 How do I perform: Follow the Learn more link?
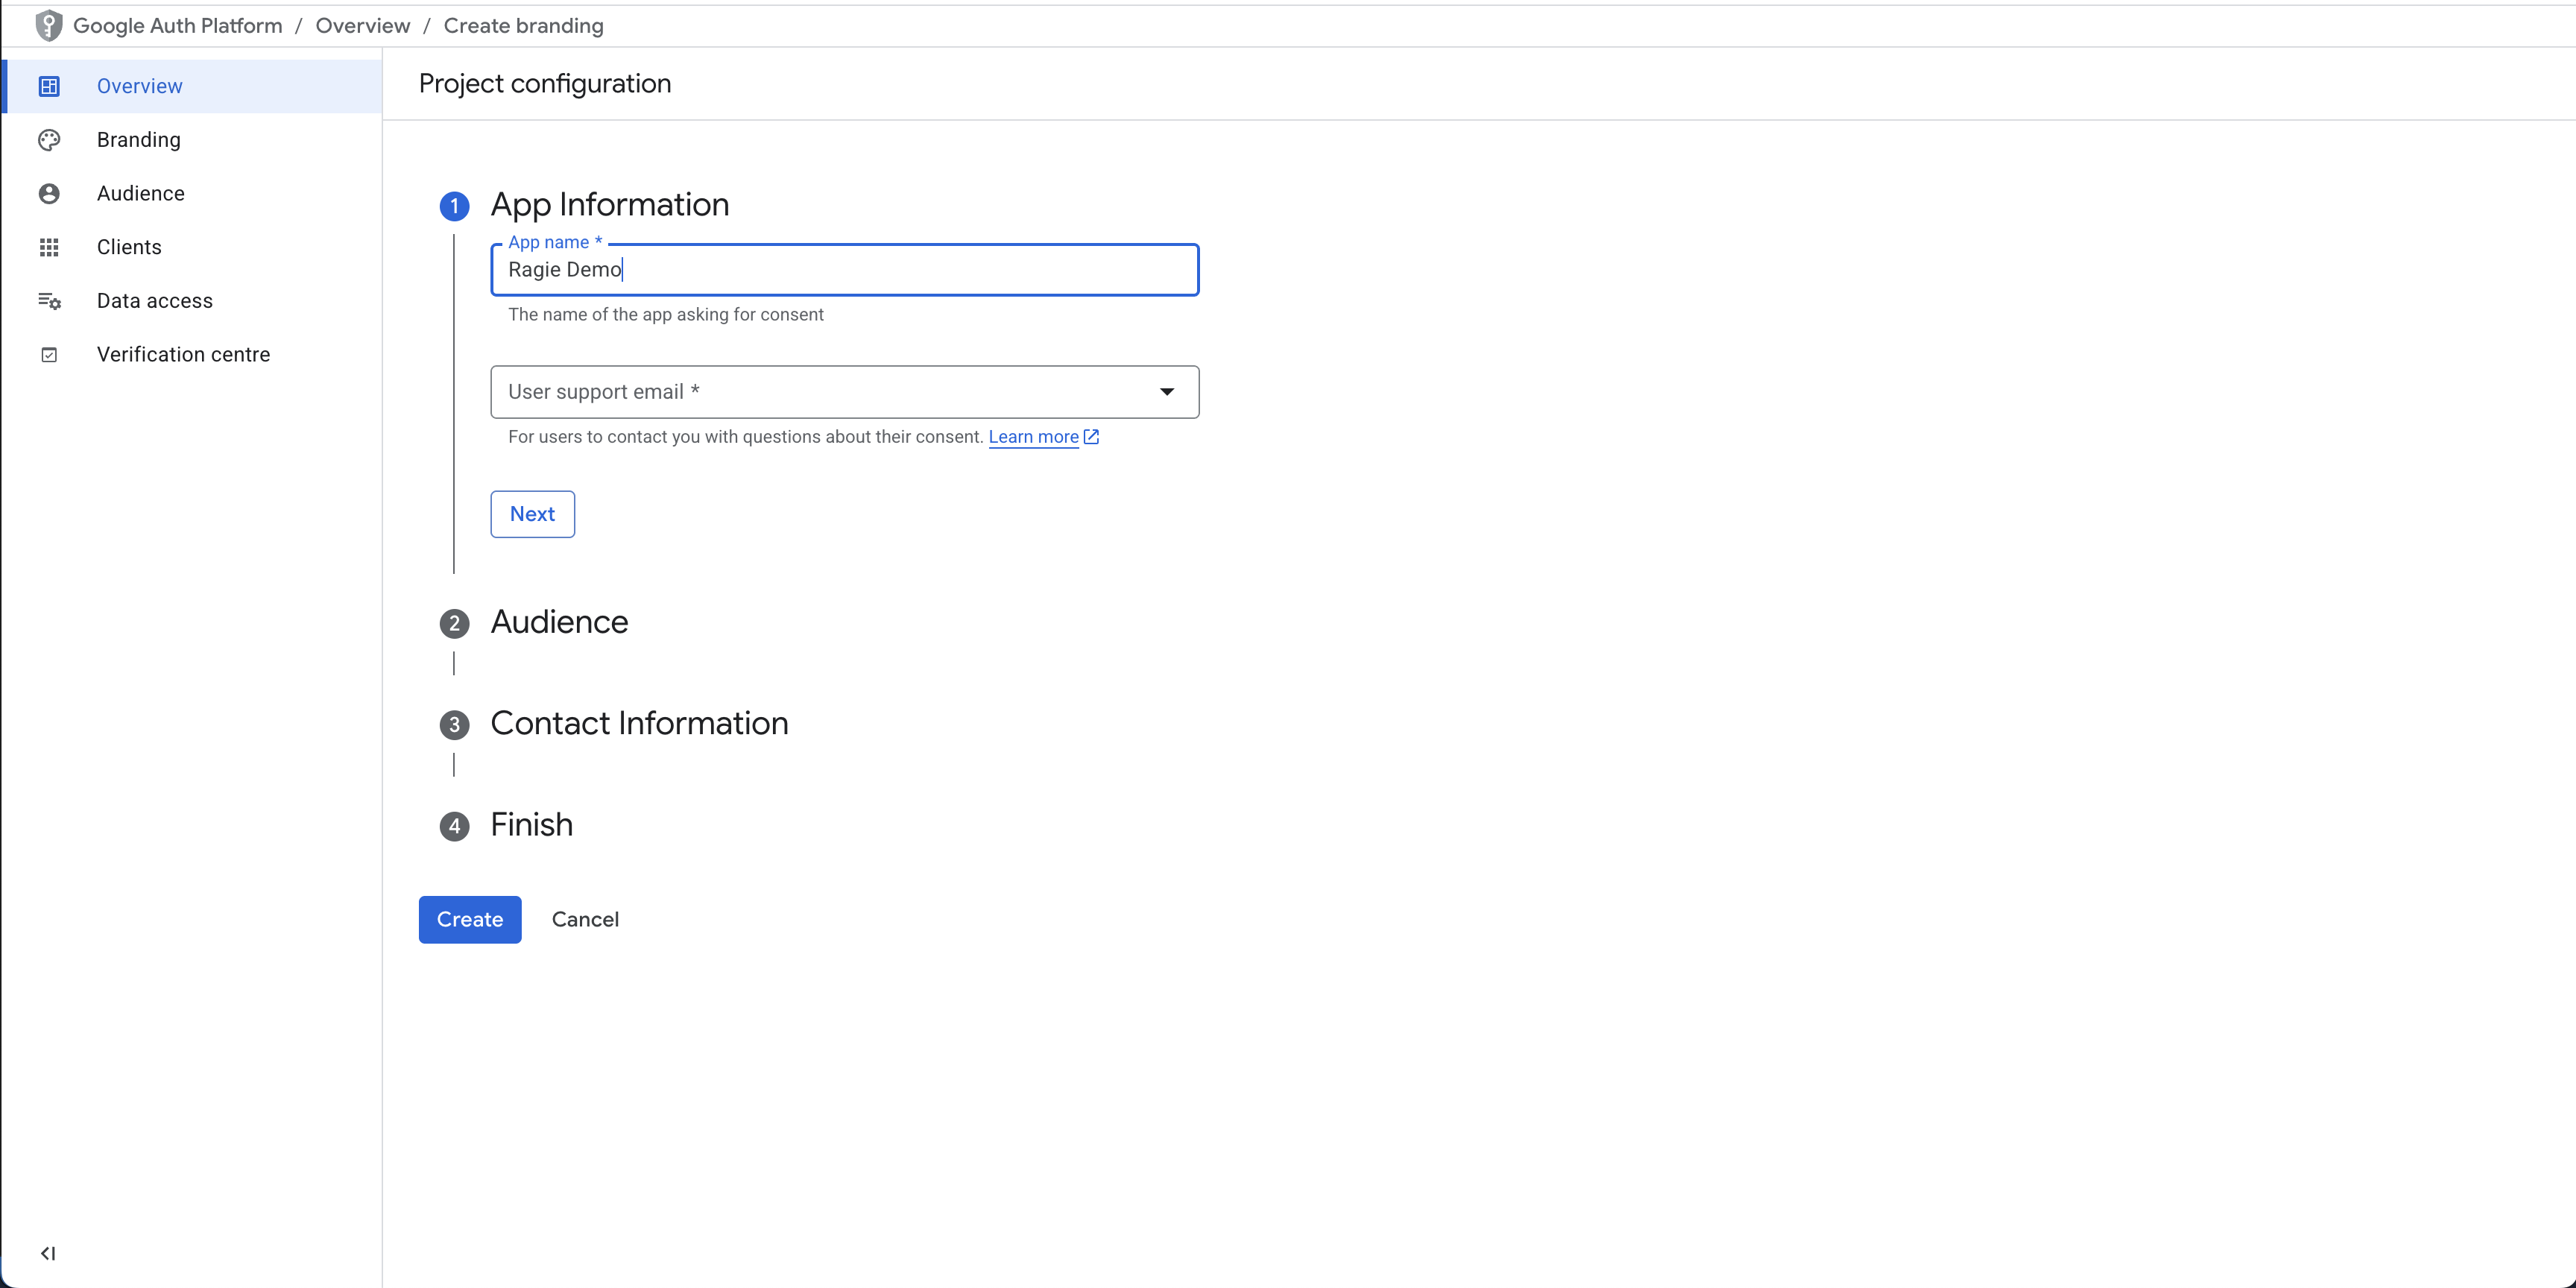click(x=1033, y=437)
